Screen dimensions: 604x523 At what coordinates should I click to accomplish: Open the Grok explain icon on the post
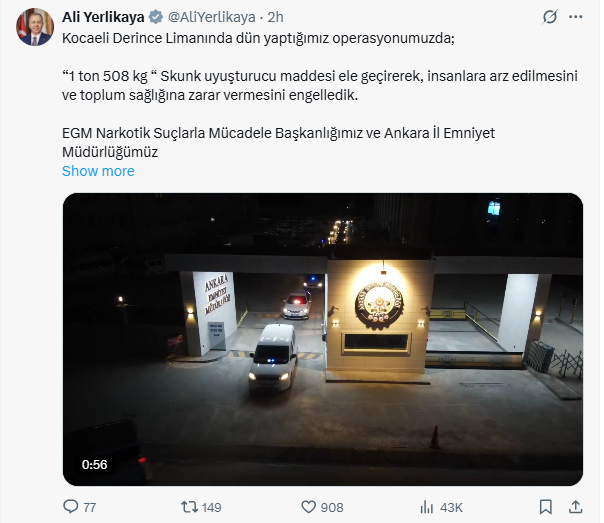tap(550, 17)
